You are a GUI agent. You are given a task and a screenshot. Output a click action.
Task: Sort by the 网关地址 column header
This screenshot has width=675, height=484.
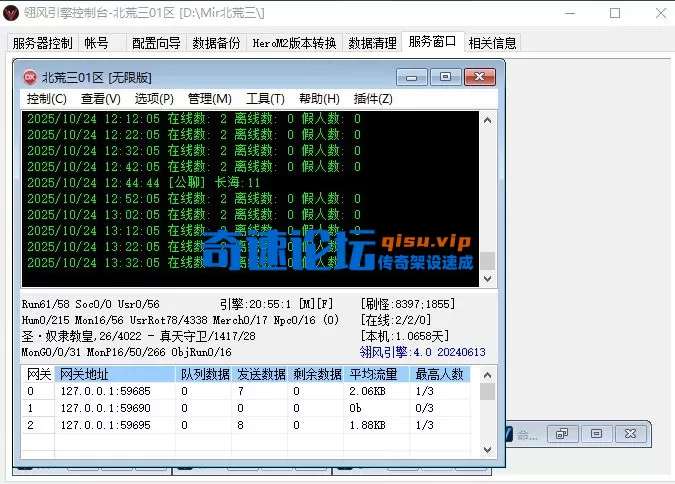tap(115, 374)
